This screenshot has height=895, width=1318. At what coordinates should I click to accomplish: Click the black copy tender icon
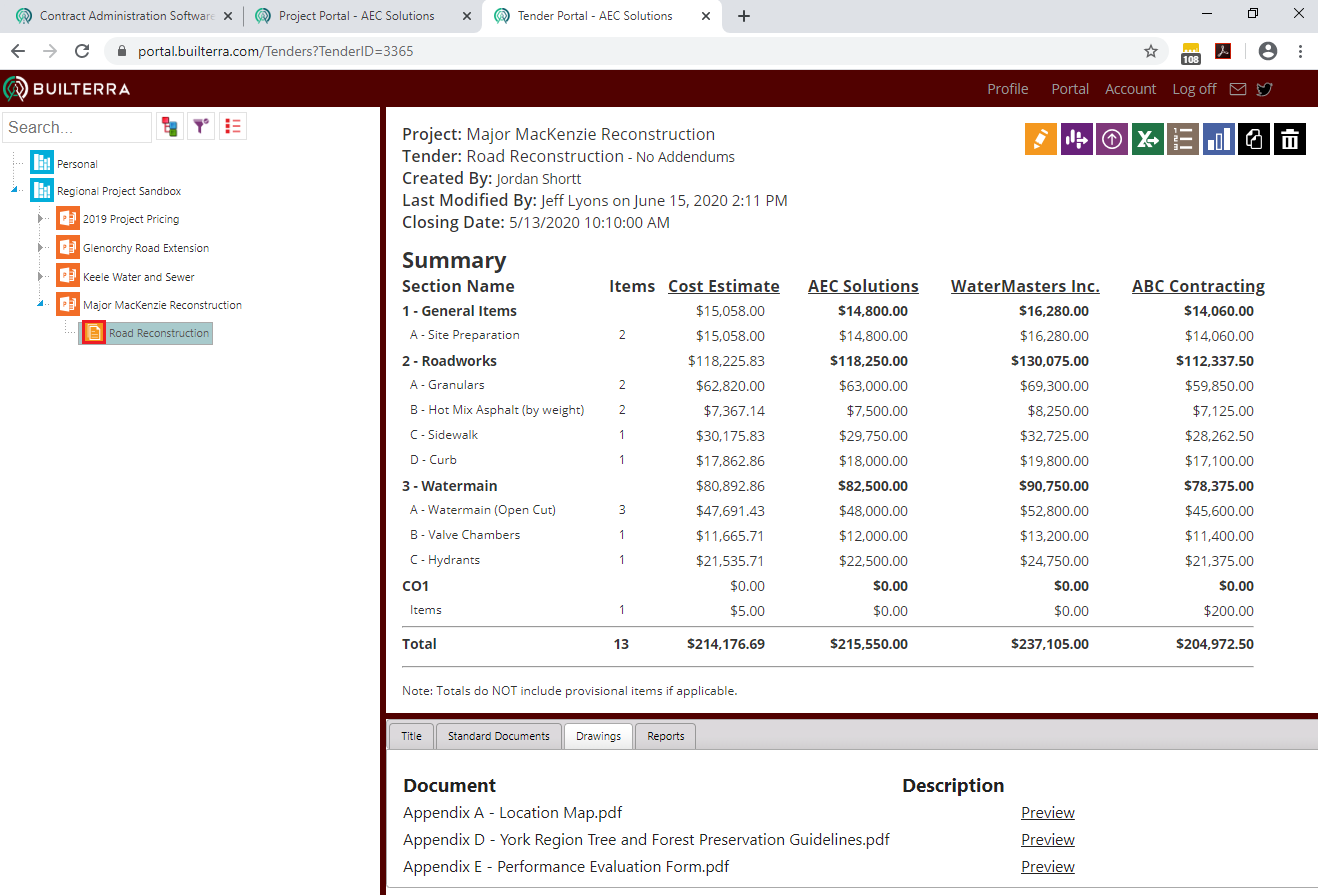[1254, 139]
